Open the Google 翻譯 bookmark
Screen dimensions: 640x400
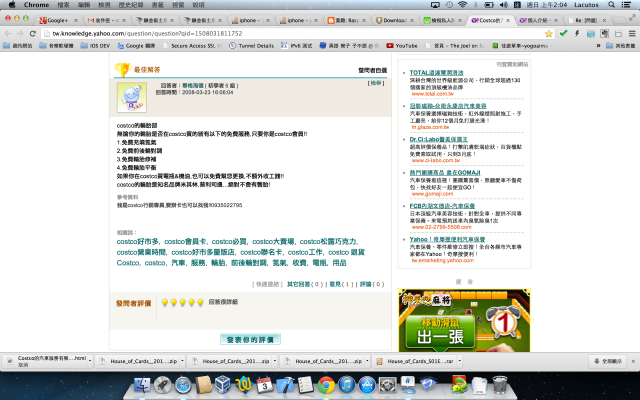coord(136,46)
